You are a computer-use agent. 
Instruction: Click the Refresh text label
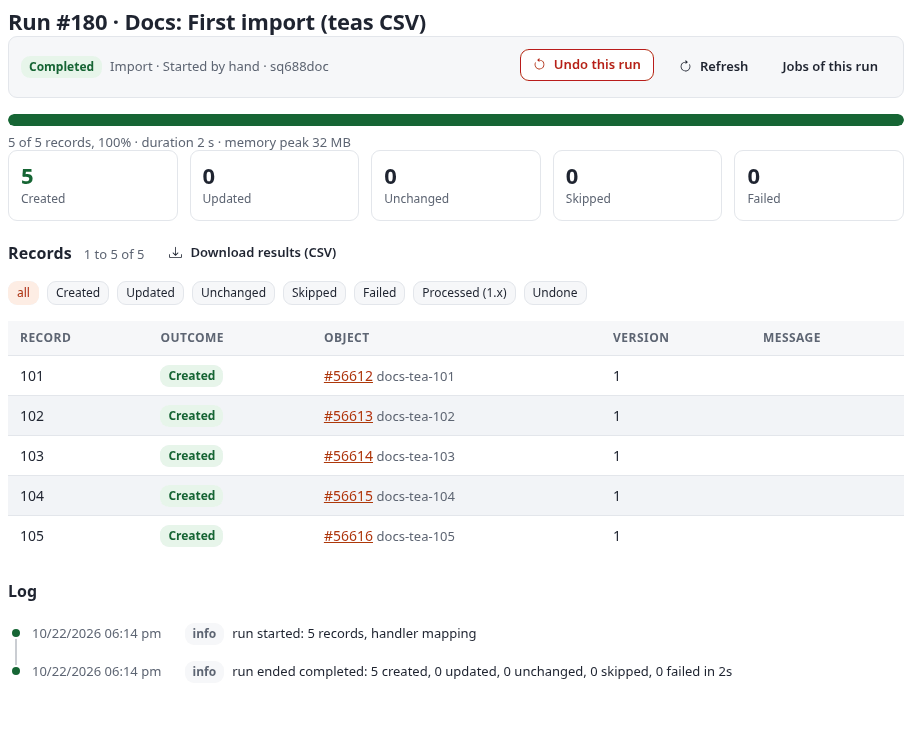pos(724,66)
